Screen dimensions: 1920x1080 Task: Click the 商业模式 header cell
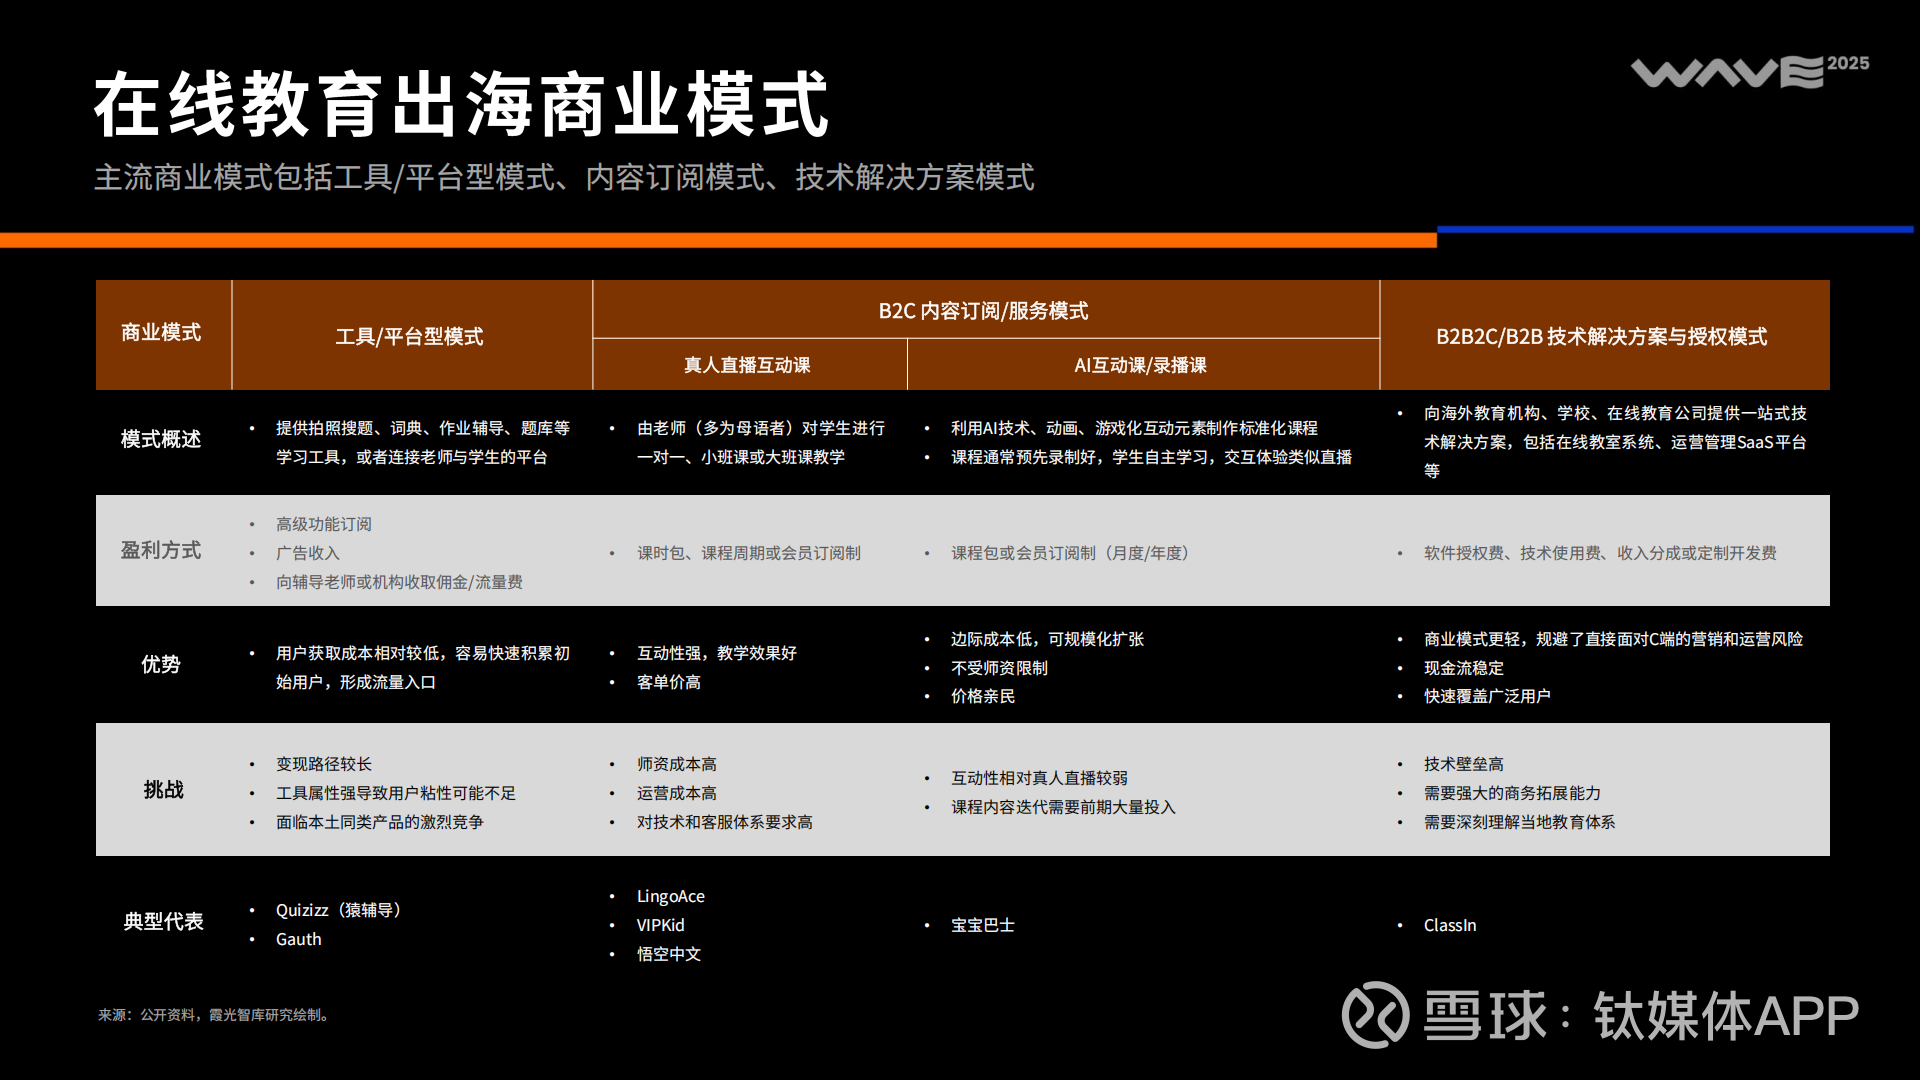pyautogui.click(x=161, y=333)
